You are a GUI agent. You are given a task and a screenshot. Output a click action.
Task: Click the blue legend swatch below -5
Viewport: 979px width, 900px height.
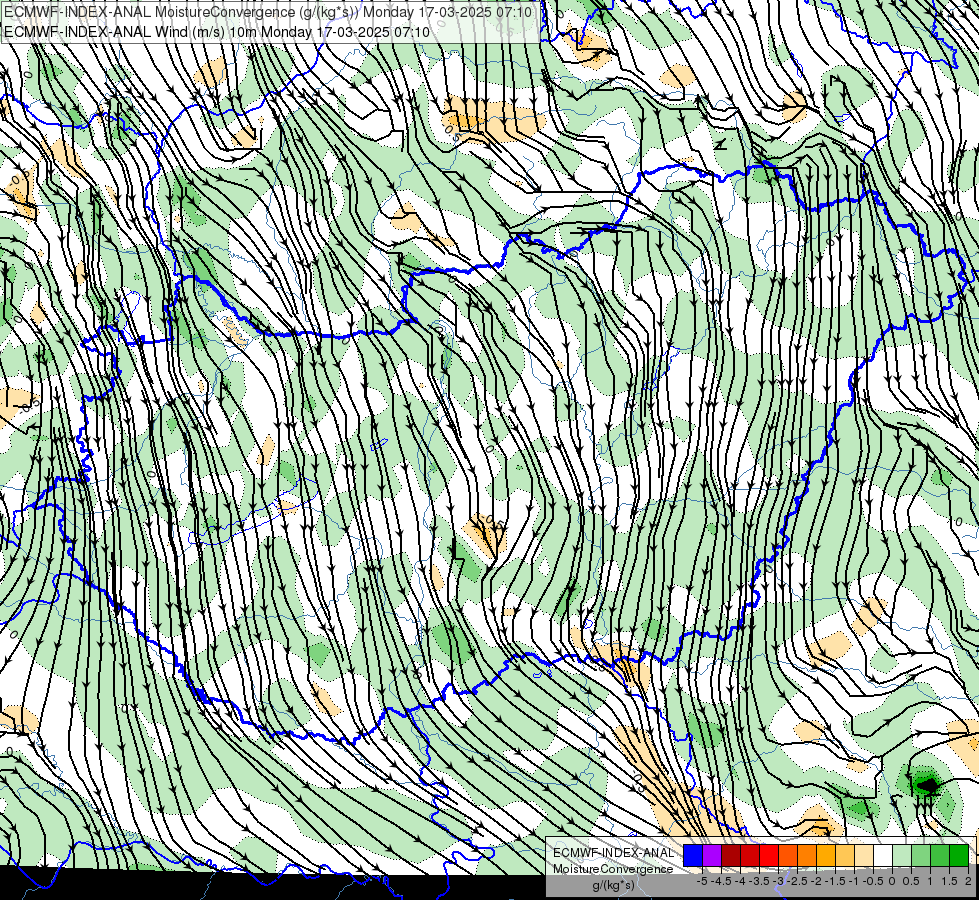692,855
